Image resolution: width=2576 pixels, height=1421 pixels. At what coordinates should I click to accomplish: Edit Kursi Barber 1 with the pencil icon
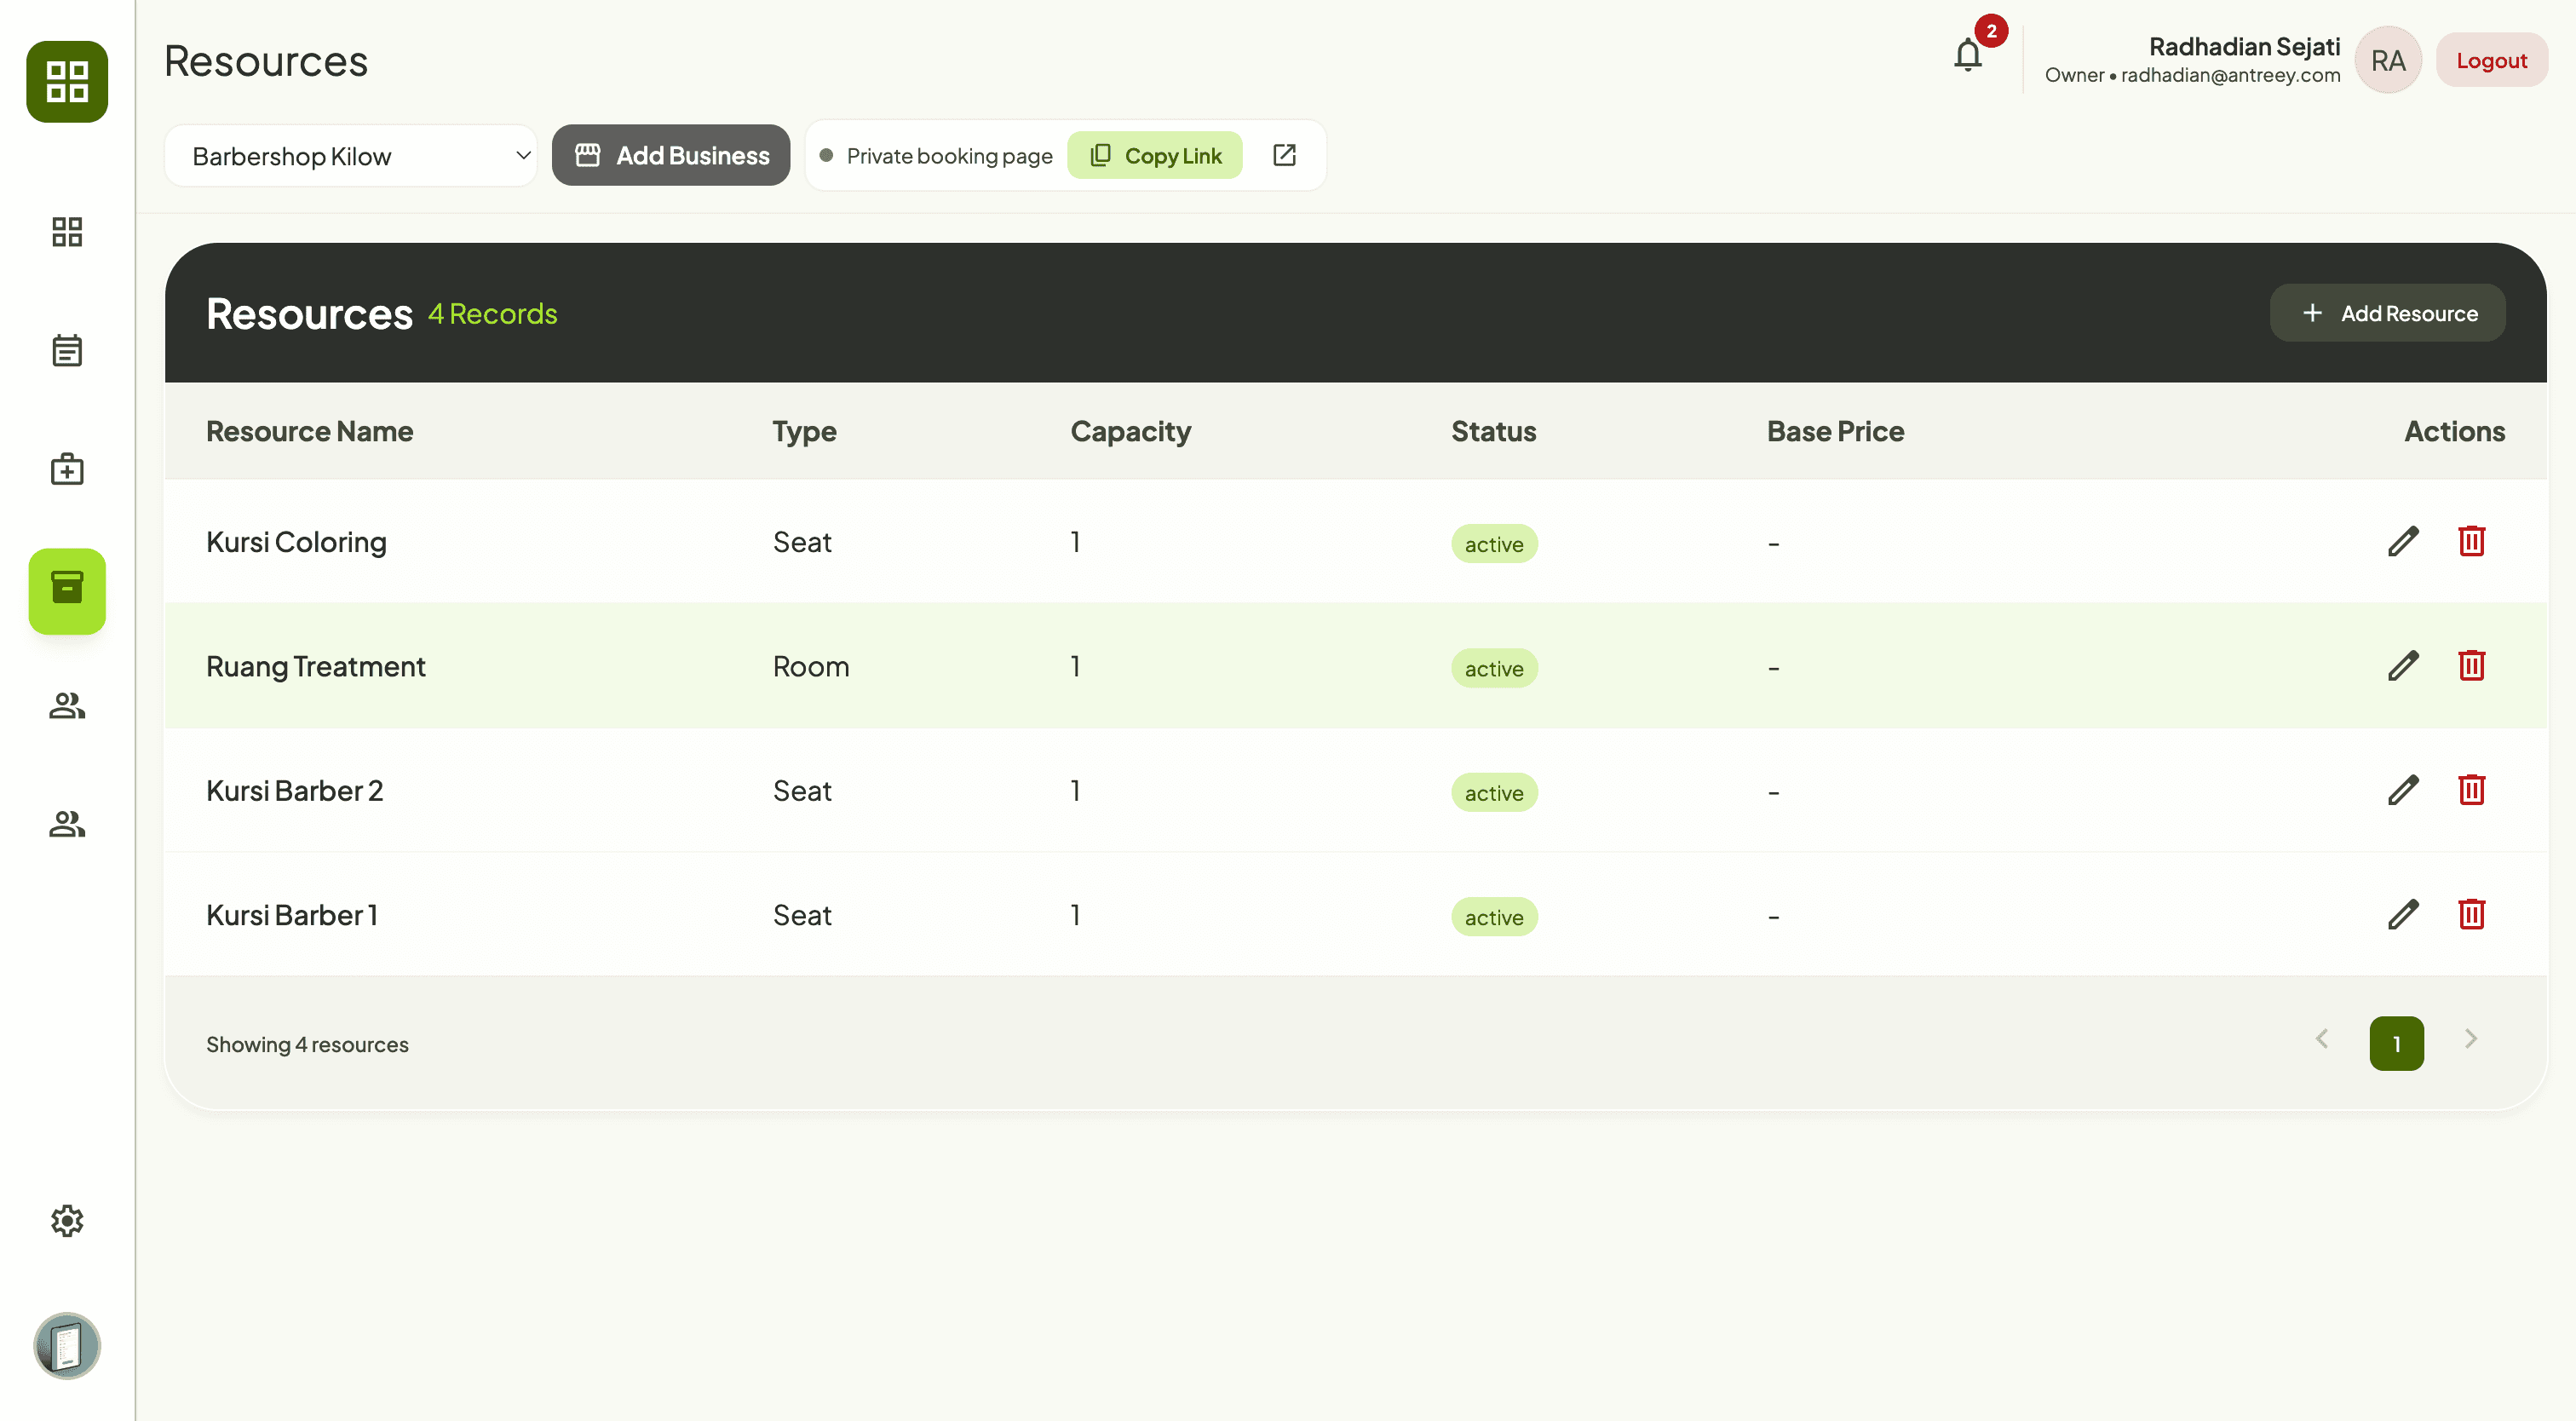[x=2403, y=914]
